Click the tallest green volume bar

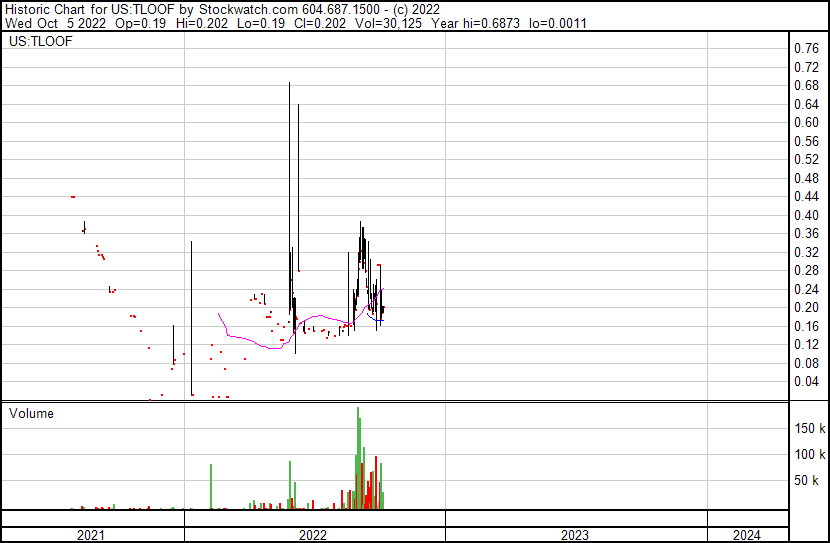point(358,460)
